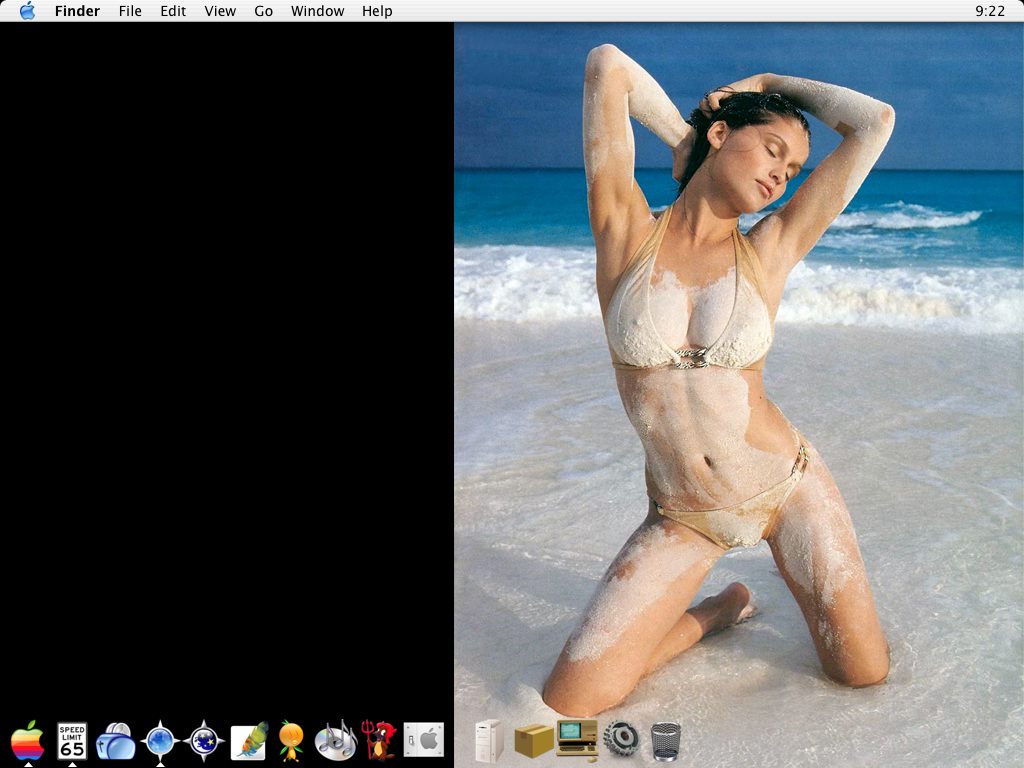Open the Finder application menu
The height and width of the screenshot is (768, 1024).
pyautogui.click(x=77, y=11)
